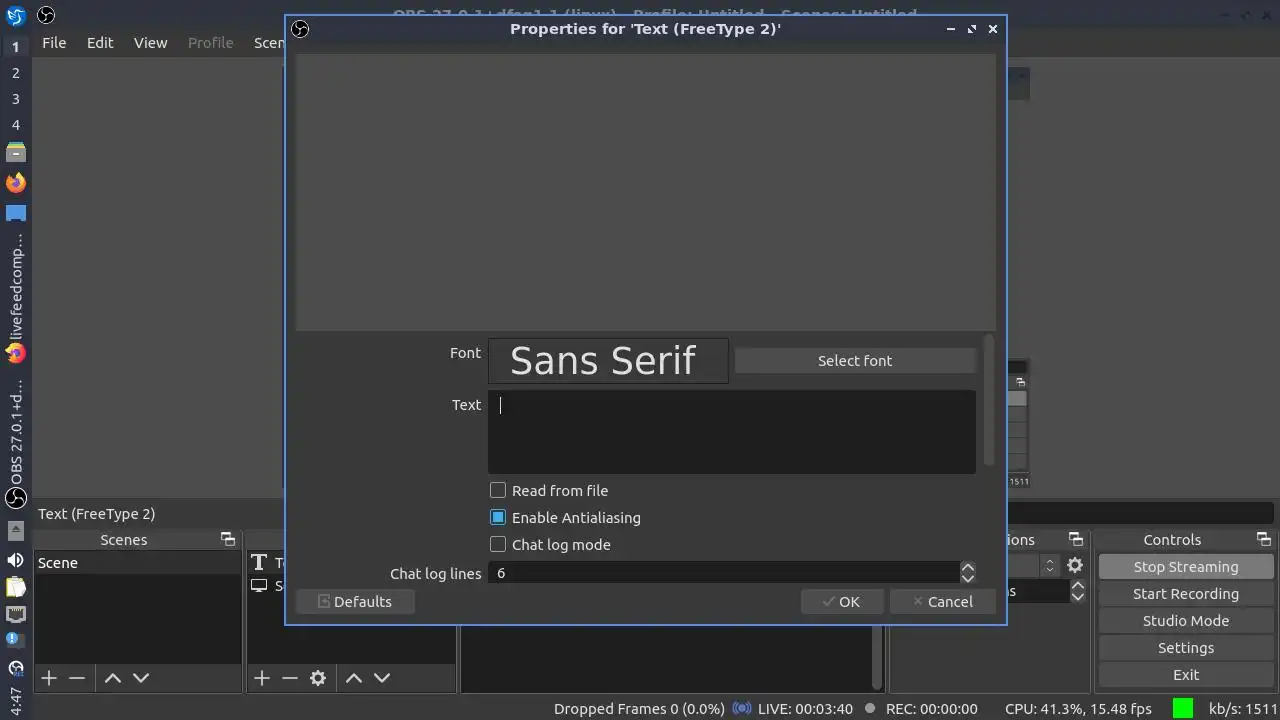Click the Dropped Frames status text
Viewport: 1280px width, 720px height.
click(x=639, y=709)
